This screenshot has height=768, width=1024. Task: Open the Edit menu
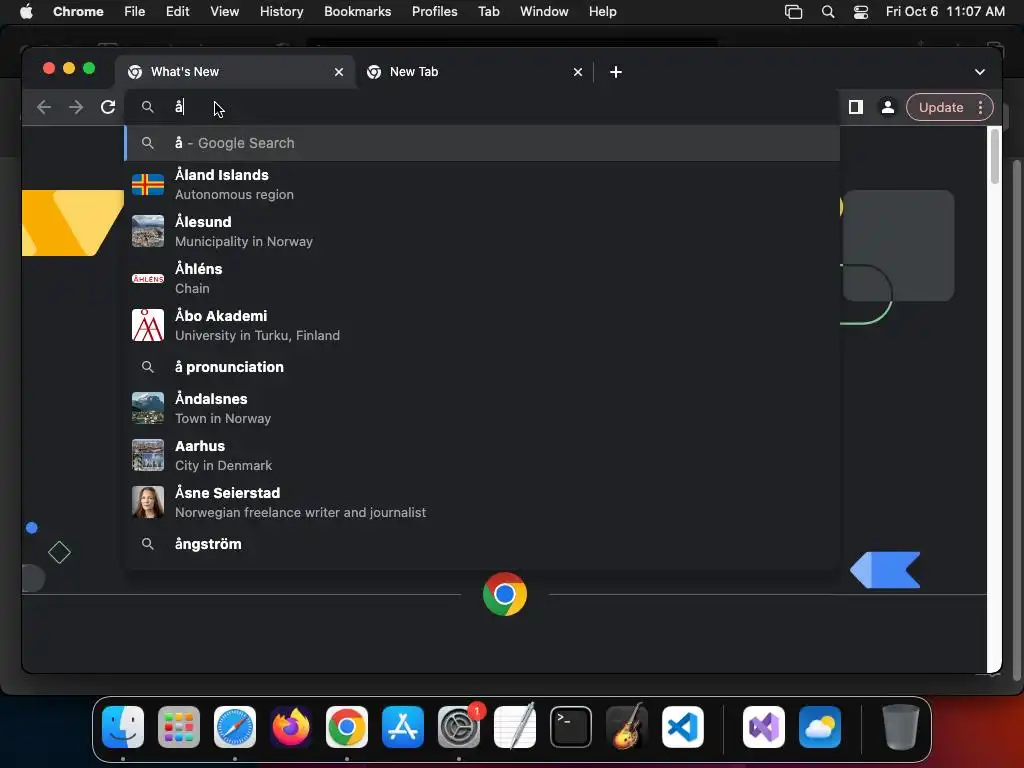(x=177, y=12)
